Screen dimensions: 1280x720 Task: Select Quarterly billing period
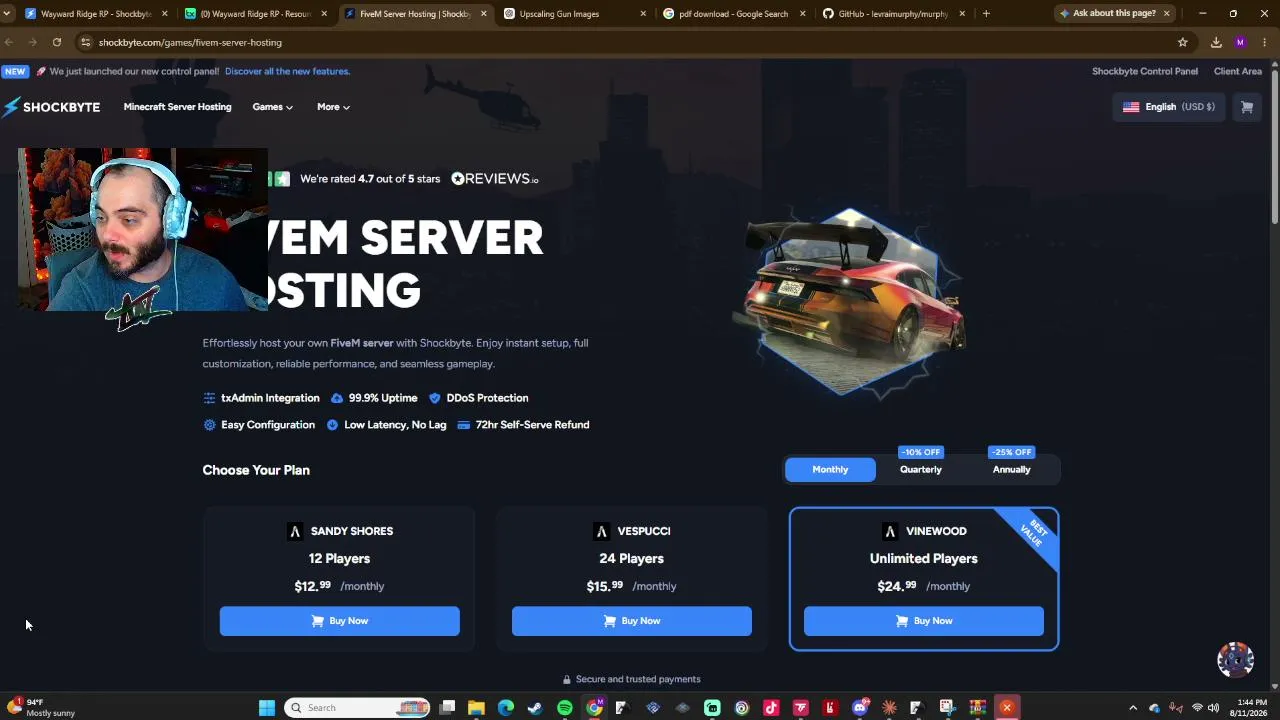click(x=921, y=469)
